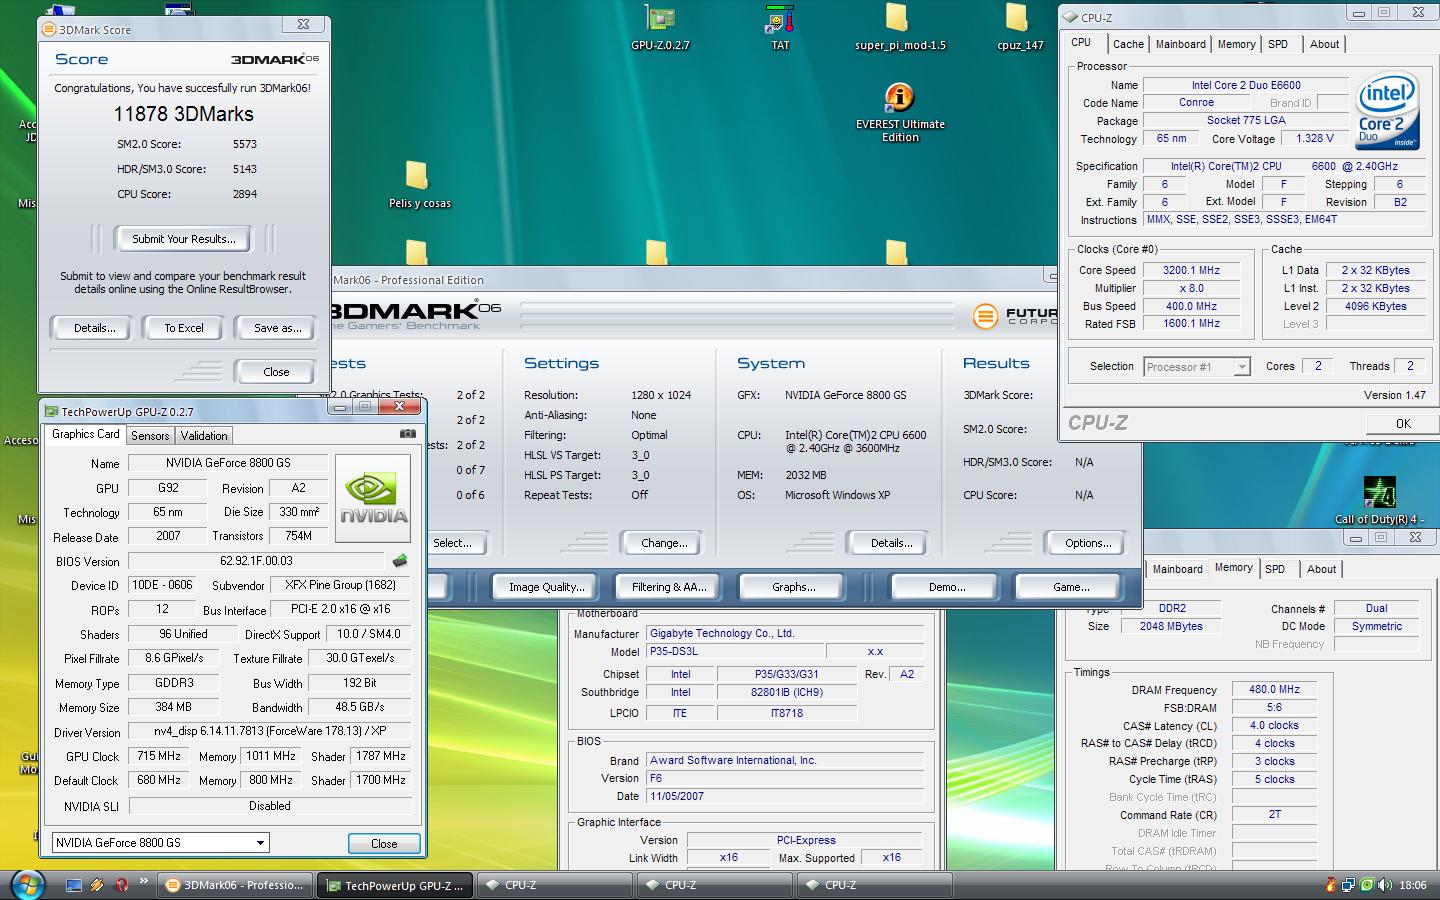
Task: Launch the TAT desktop shortcut
Action: pos(780,26)
